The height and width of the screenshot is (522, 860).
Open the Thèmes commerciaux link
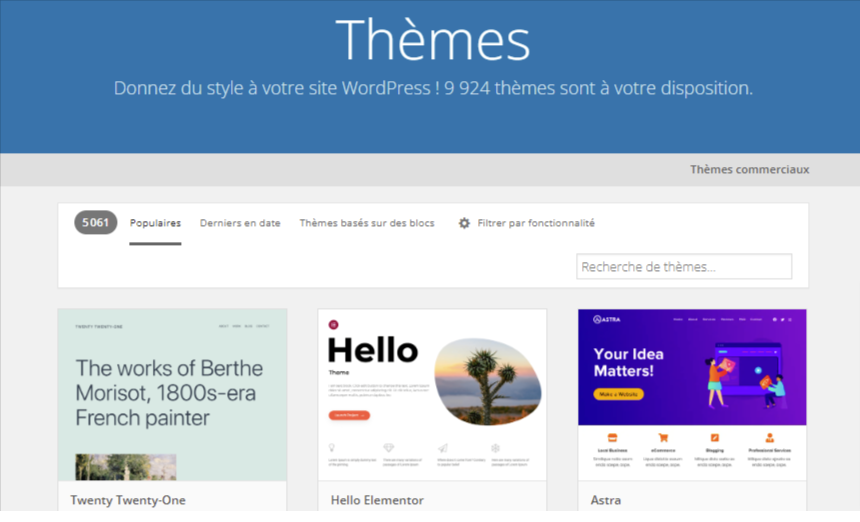coord(749,169)
